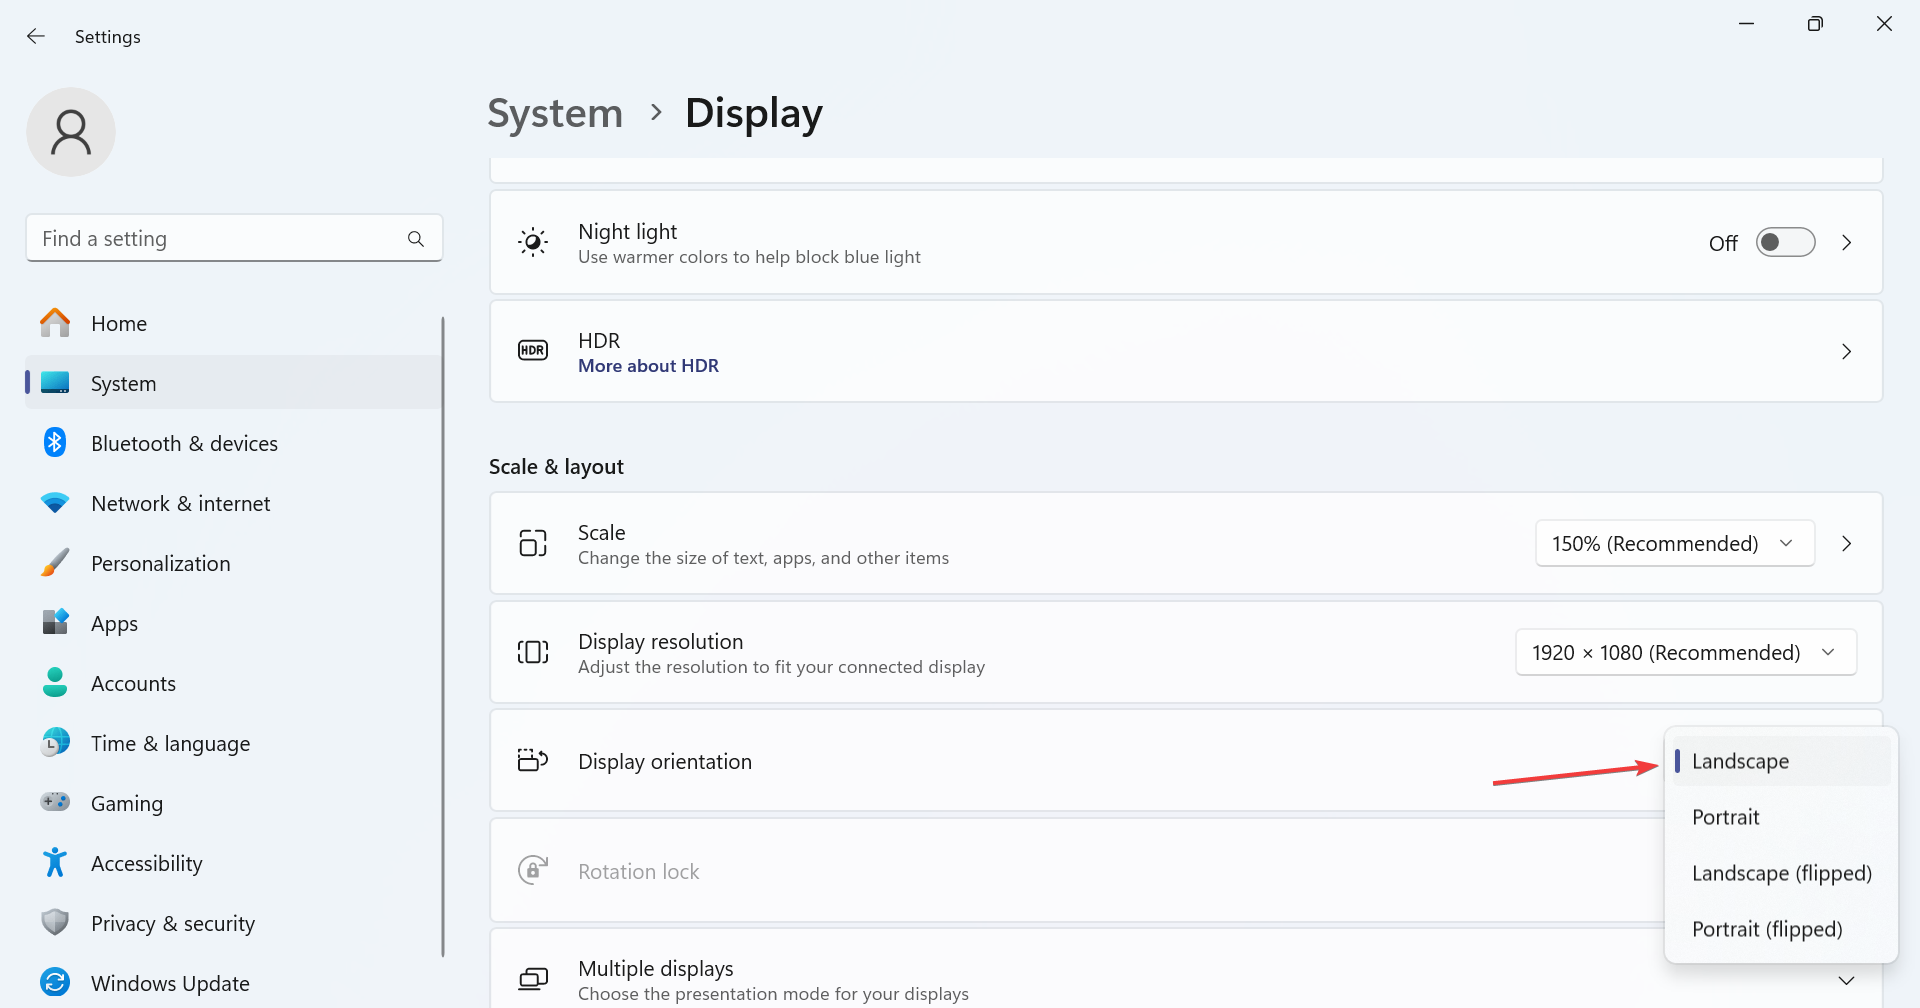Click the sidebar vertical scrollbar
Image resolution: width=1920 pixels, height=1008 pixels.
[442, 636]
